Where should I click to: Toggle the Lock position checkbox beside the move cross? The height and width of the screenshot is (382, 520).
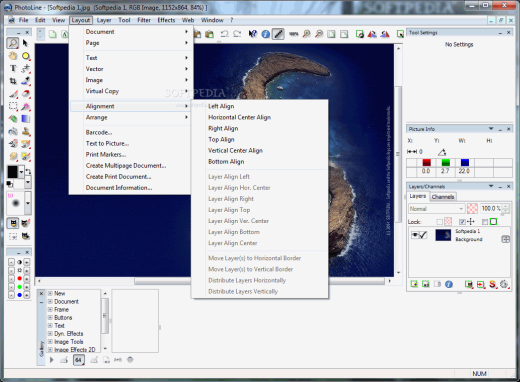(x=462, y=222)
